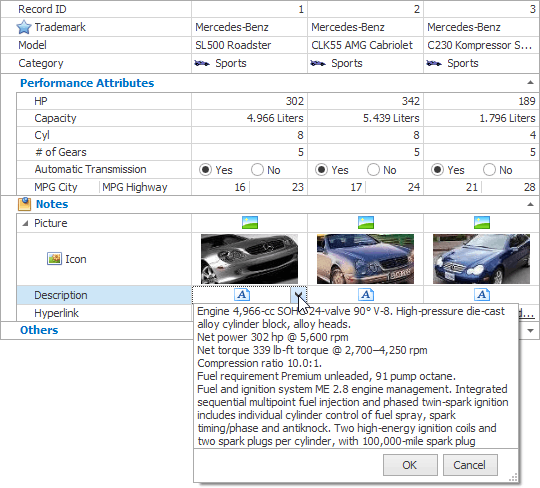Click the 4.966 Liters capacity cell

click(249, 118)
